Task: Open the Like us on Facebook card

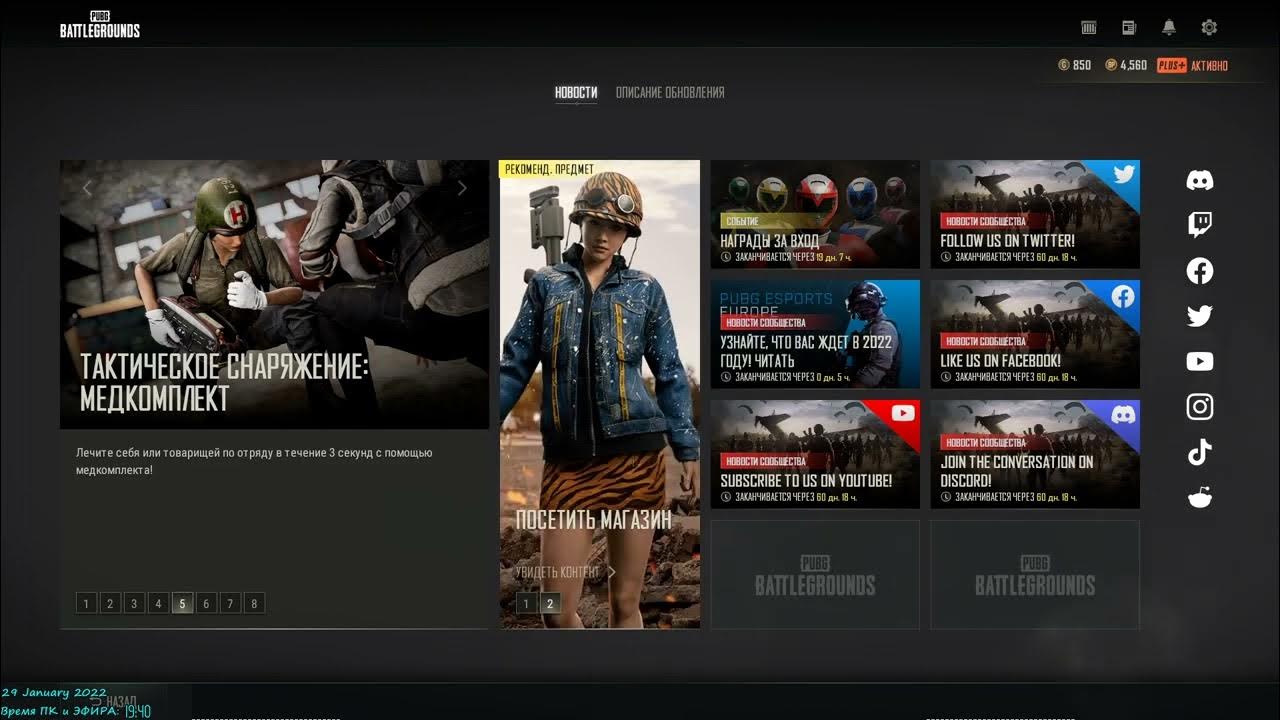Action: click(x=1035, y=334)
